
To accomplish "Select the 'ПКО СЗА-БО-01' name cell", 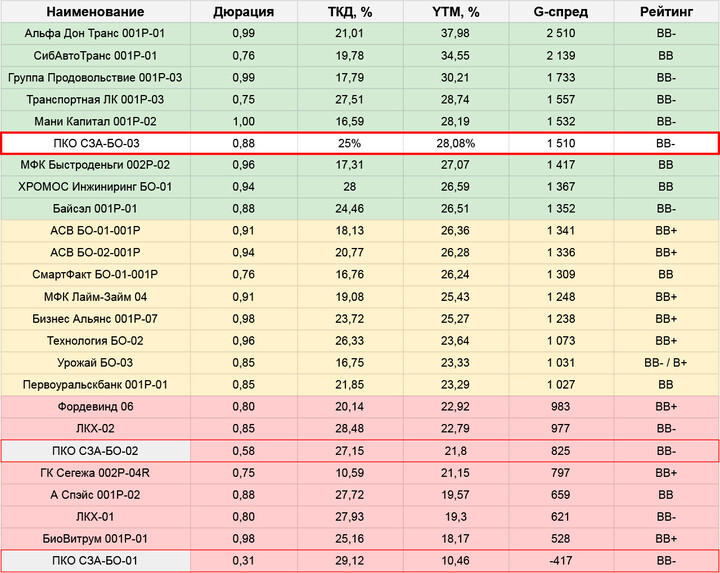I will click(x=96, y=561).
